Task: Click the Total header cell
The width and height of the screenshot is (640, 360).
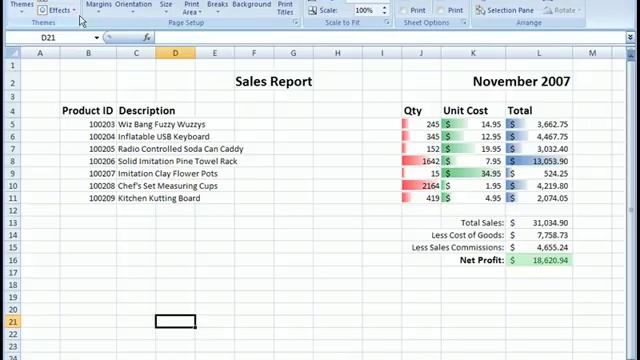Action: [539, 111]
